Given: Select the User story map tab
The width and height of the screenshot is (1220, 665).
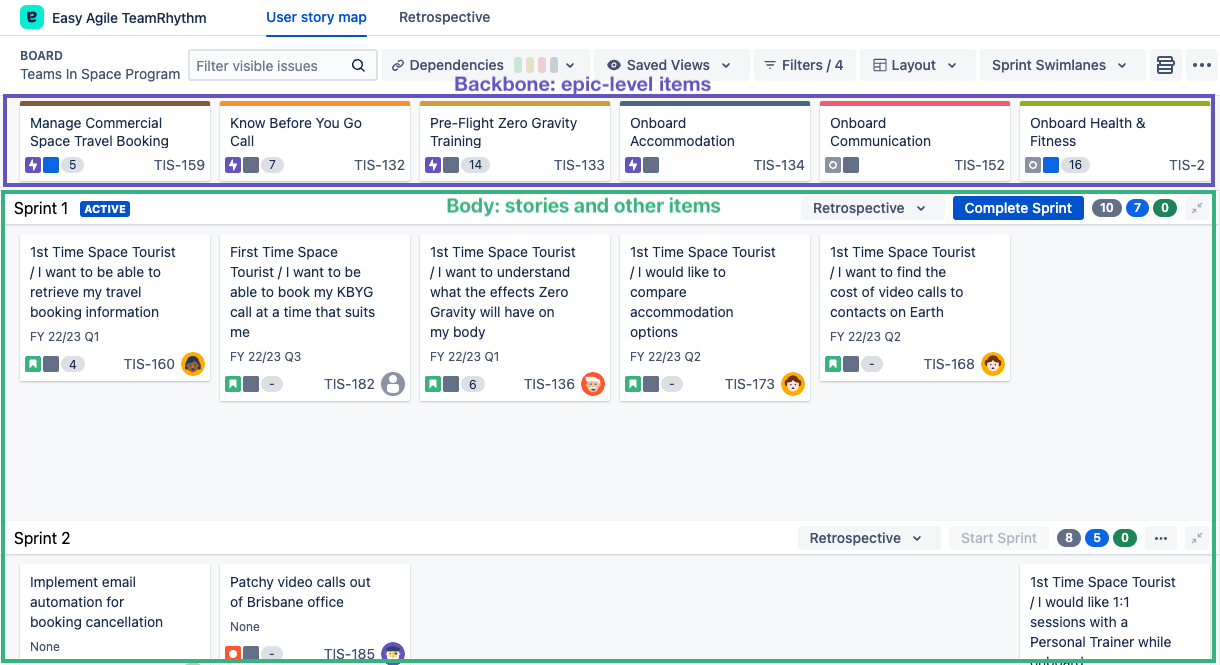Looking at the screenshot, I should (316, 17).
